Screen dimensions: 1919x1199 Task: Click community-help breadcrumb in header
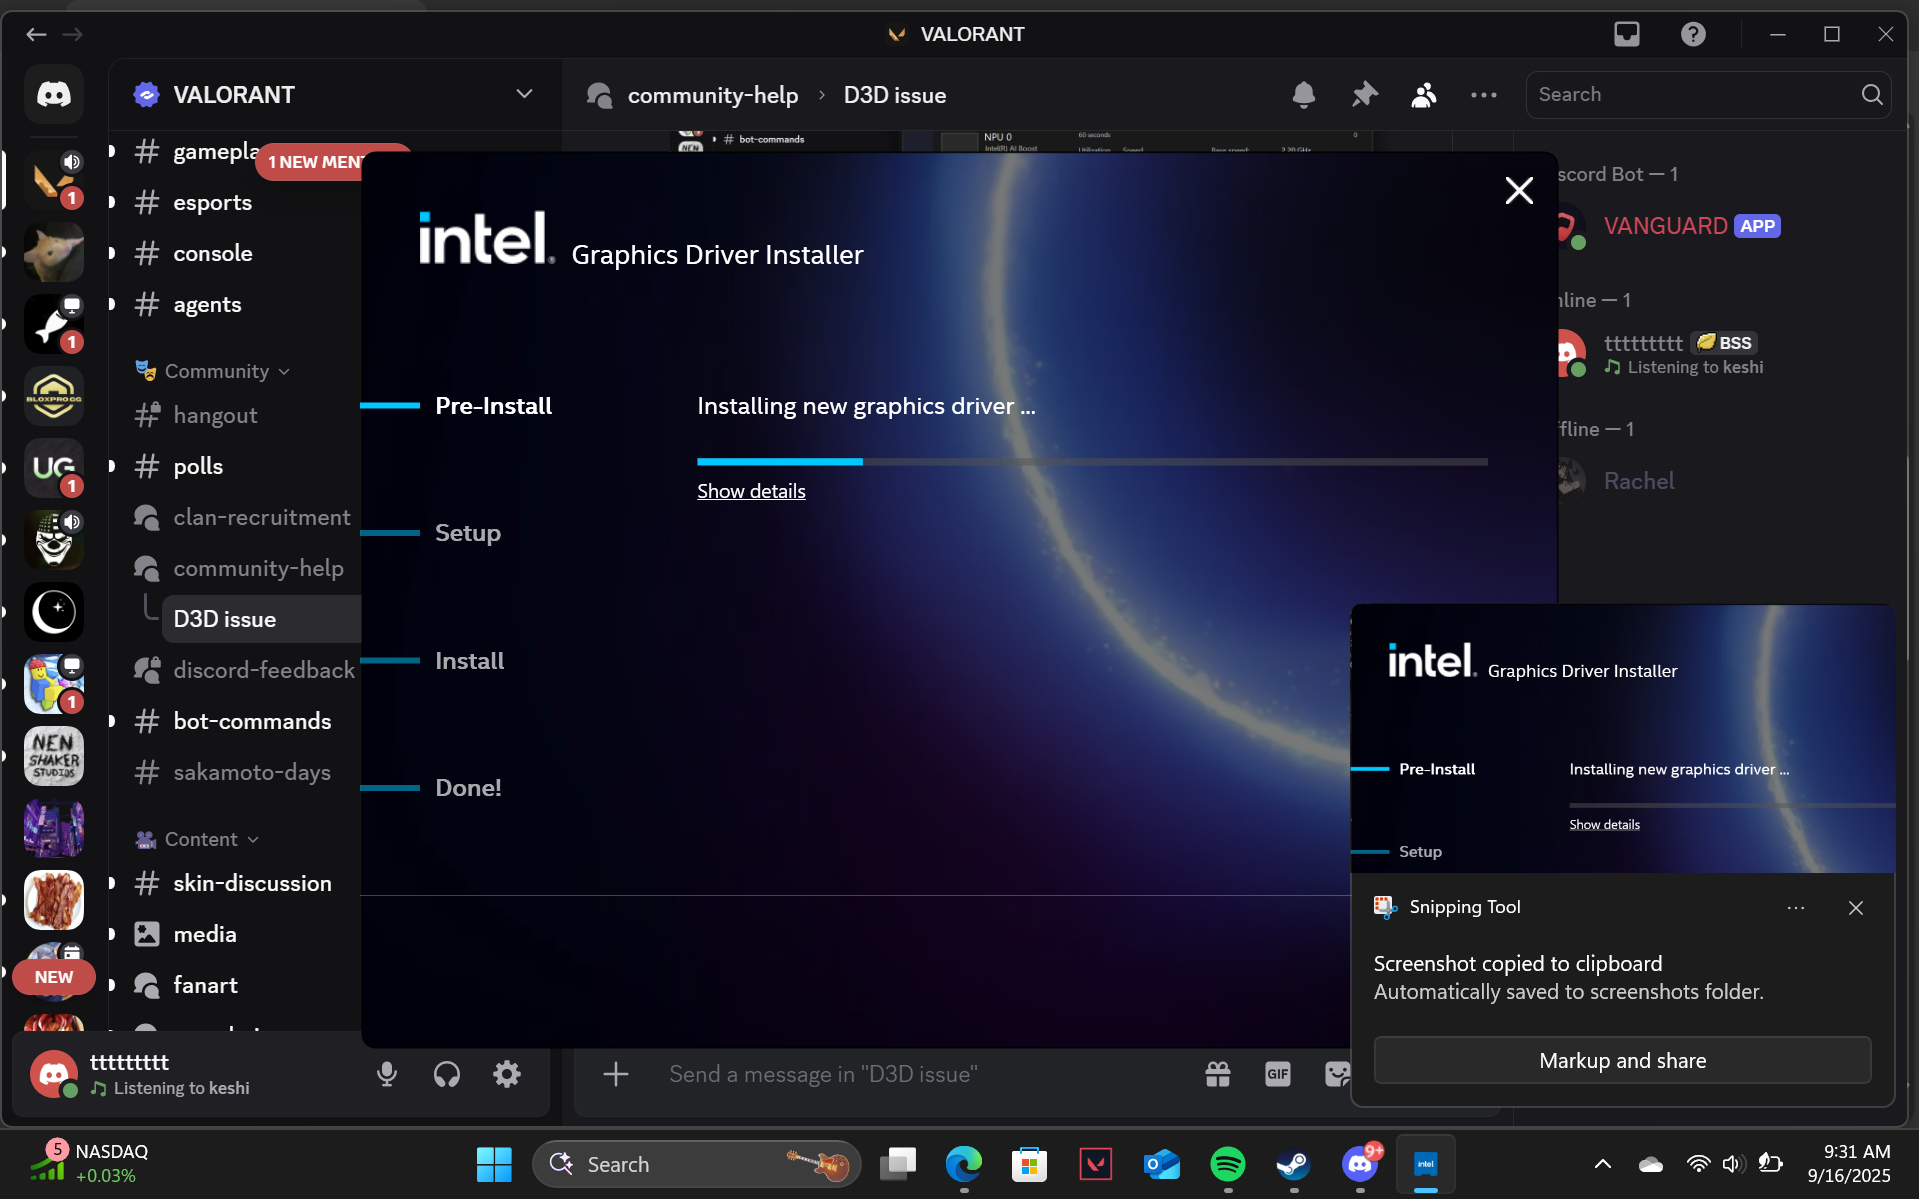[x=712, y=95]
